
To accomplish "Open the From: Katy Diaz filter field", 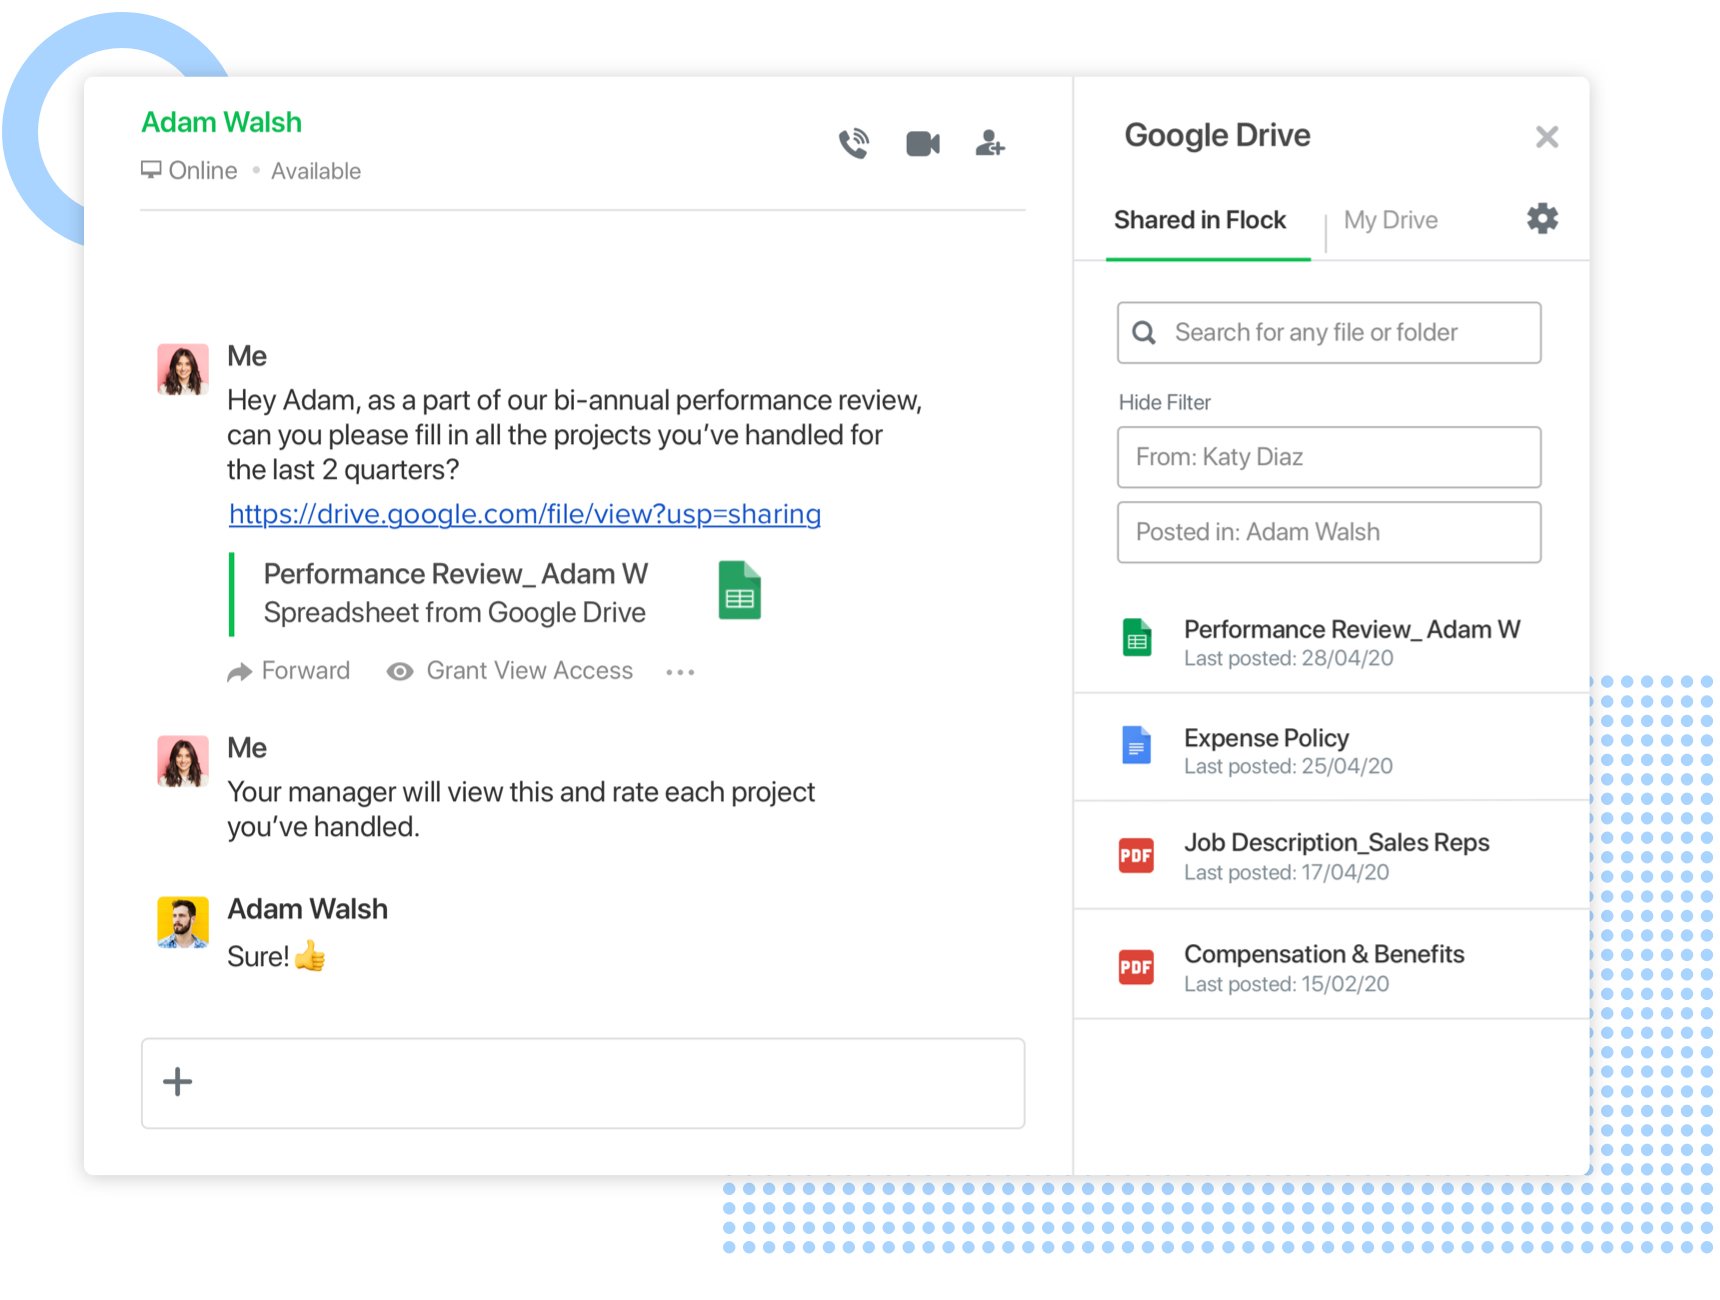I will [x=1328, y=456].
